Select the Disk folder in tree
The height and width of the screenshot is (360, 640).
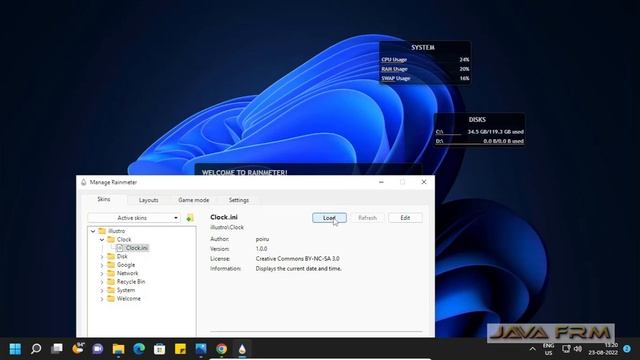coord(122,256)
